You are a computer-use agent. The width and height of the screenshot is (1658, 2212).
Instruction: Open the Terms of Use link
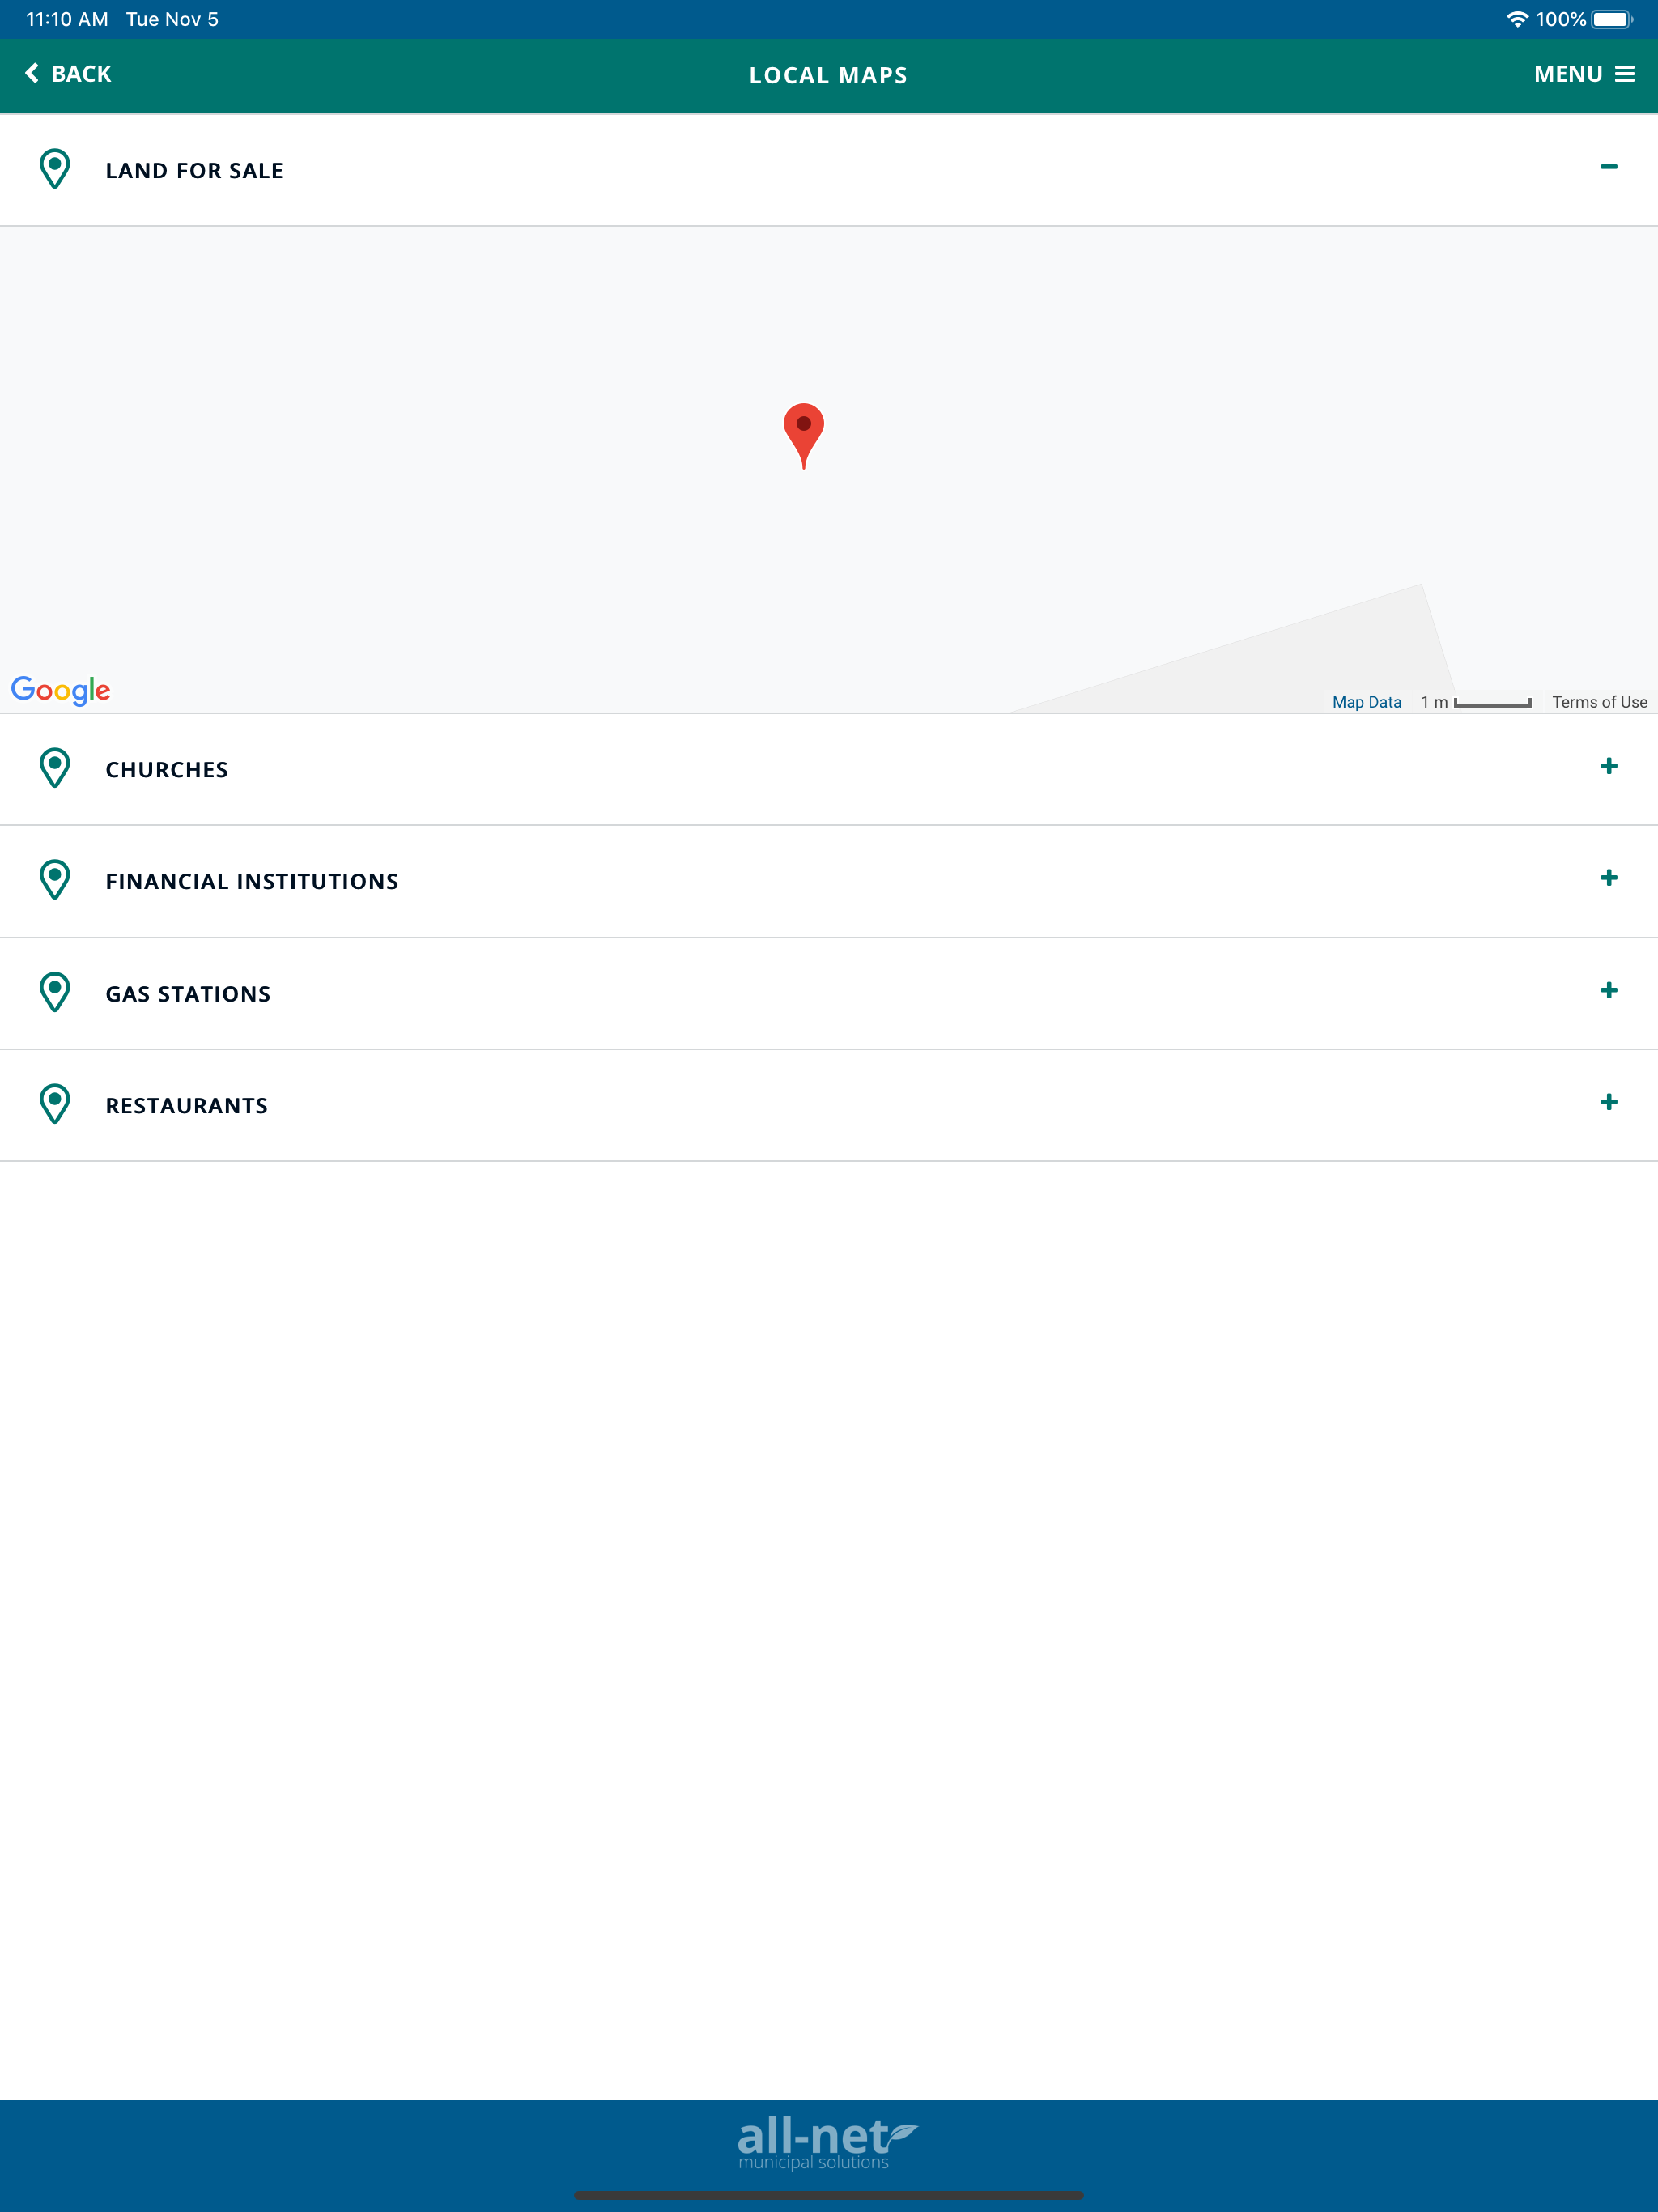tap(1599, 702)
